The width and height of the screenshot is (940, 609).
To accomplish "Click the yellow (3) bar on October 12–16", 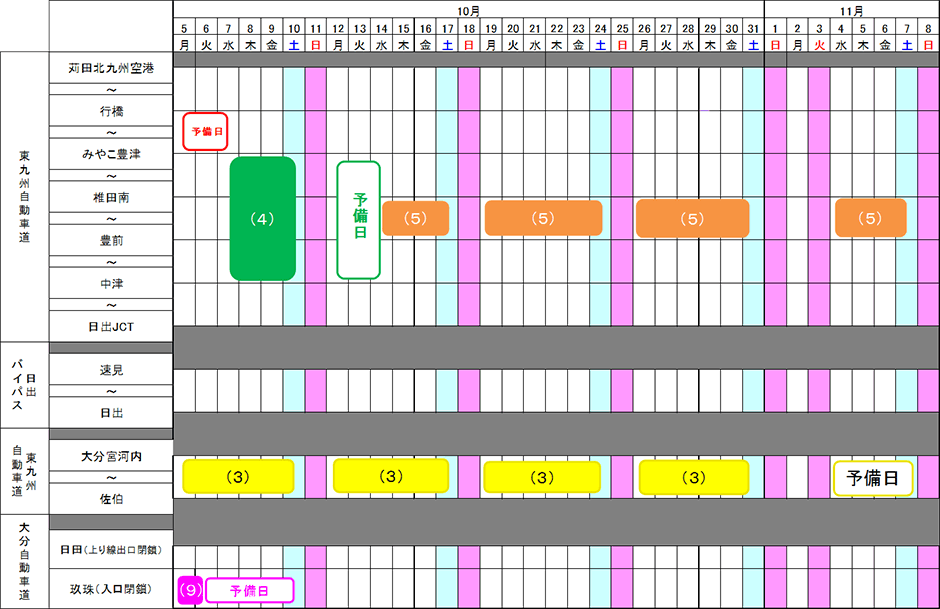I will (391, 476).
